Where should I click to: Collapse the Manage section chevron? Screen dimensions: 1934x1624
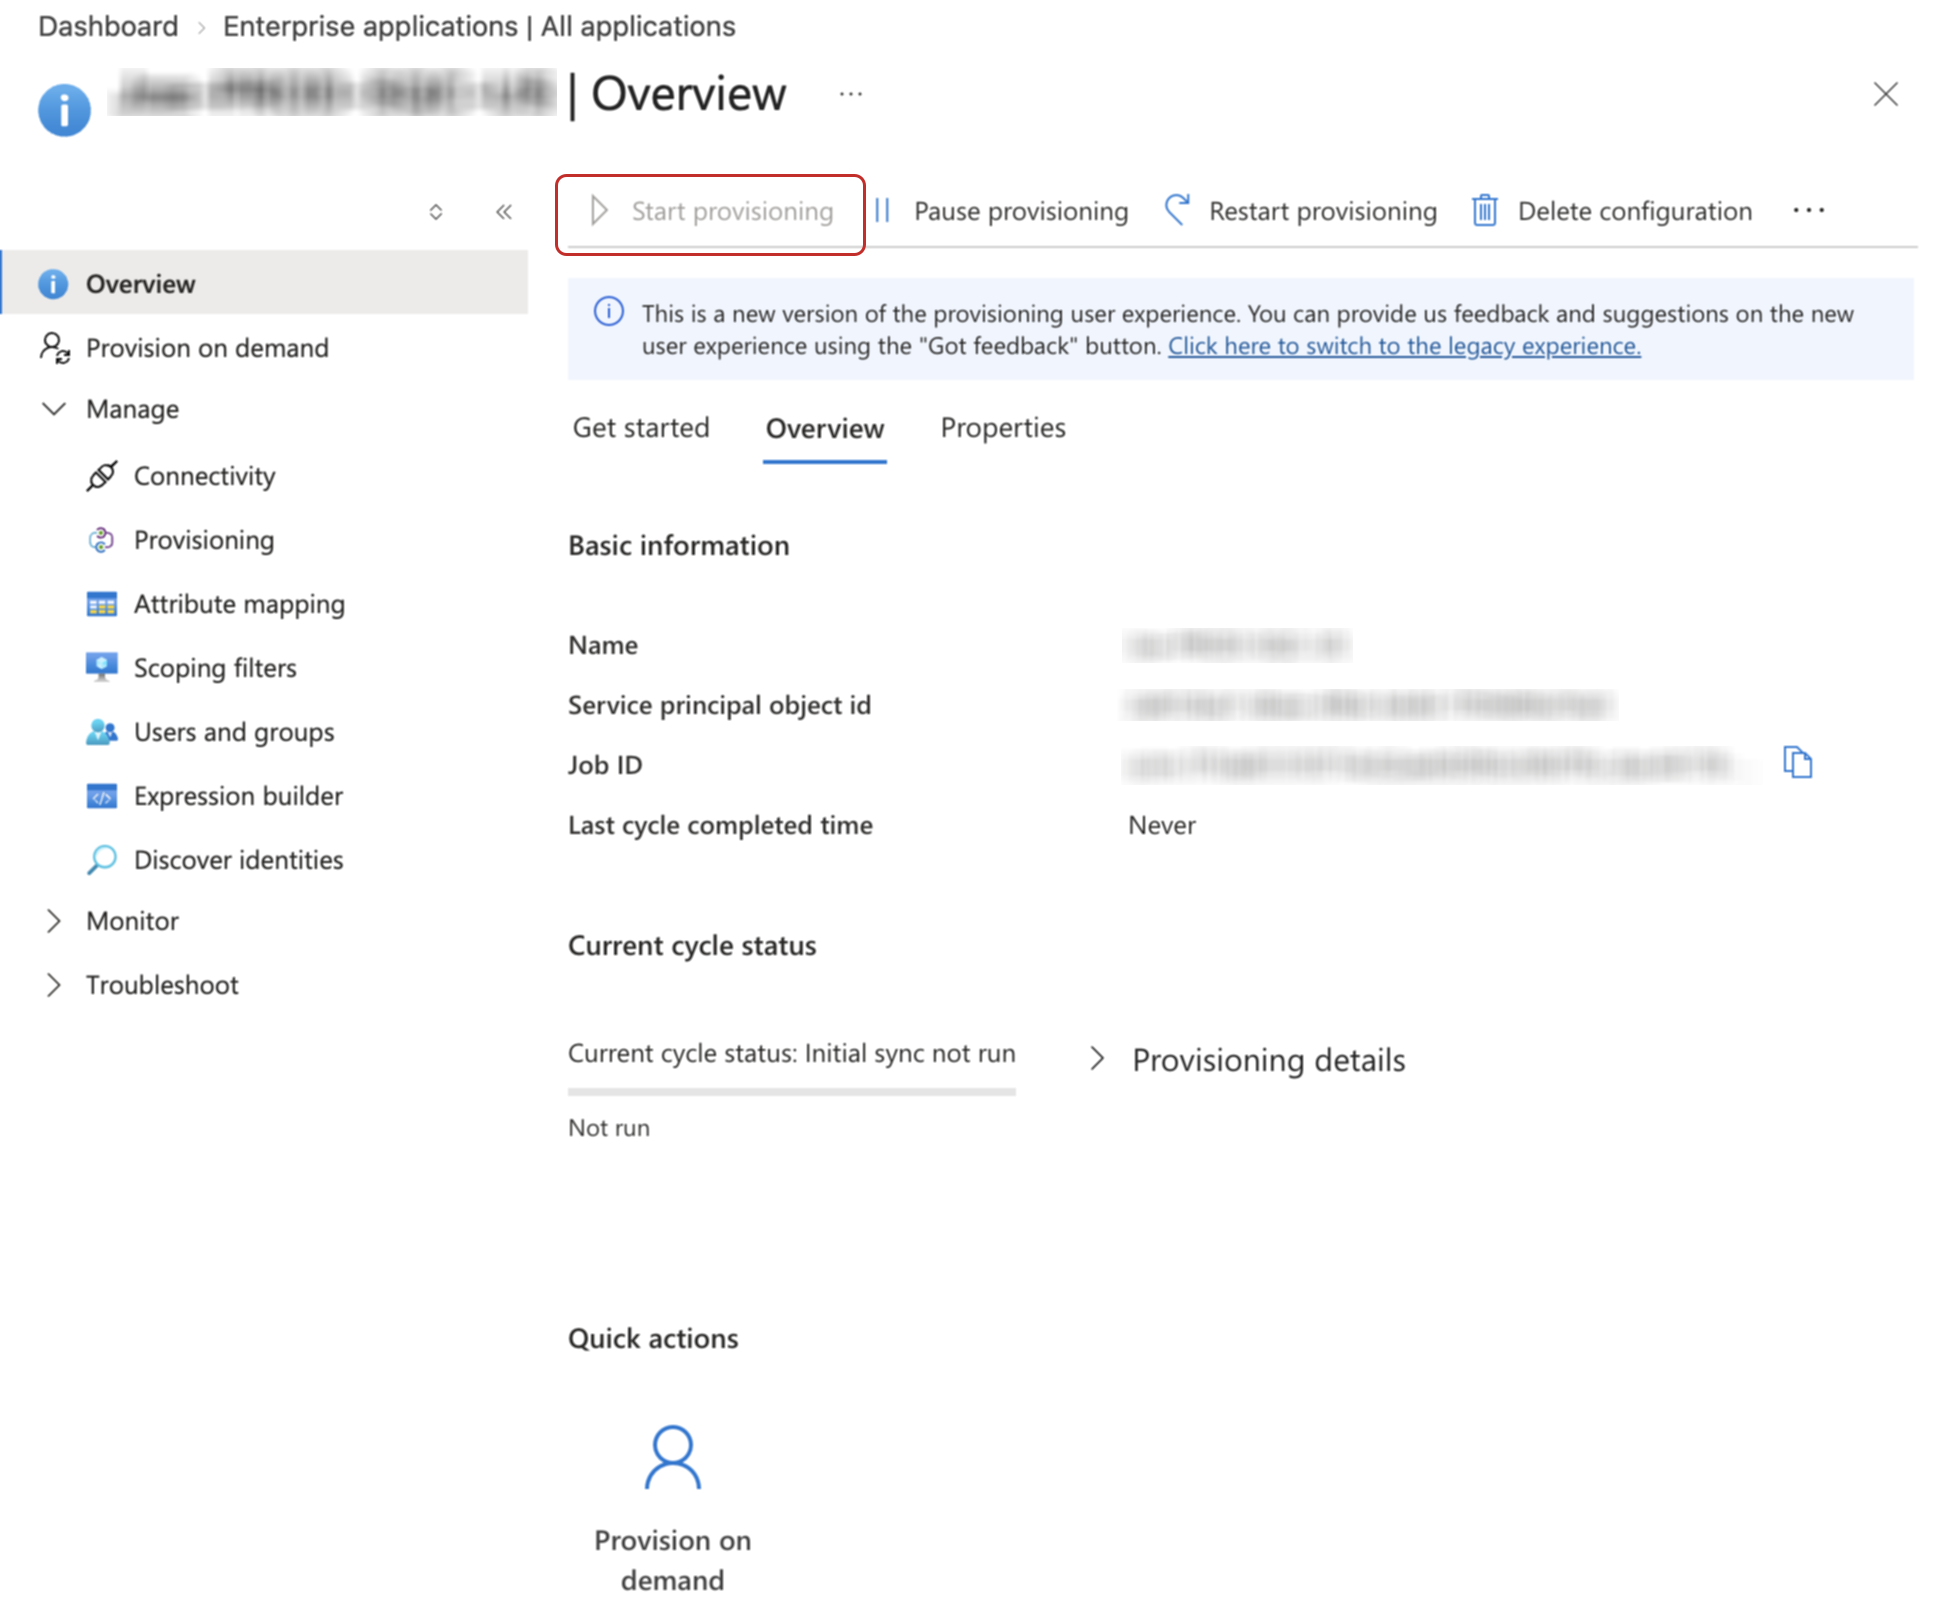[x=54, y=409]
